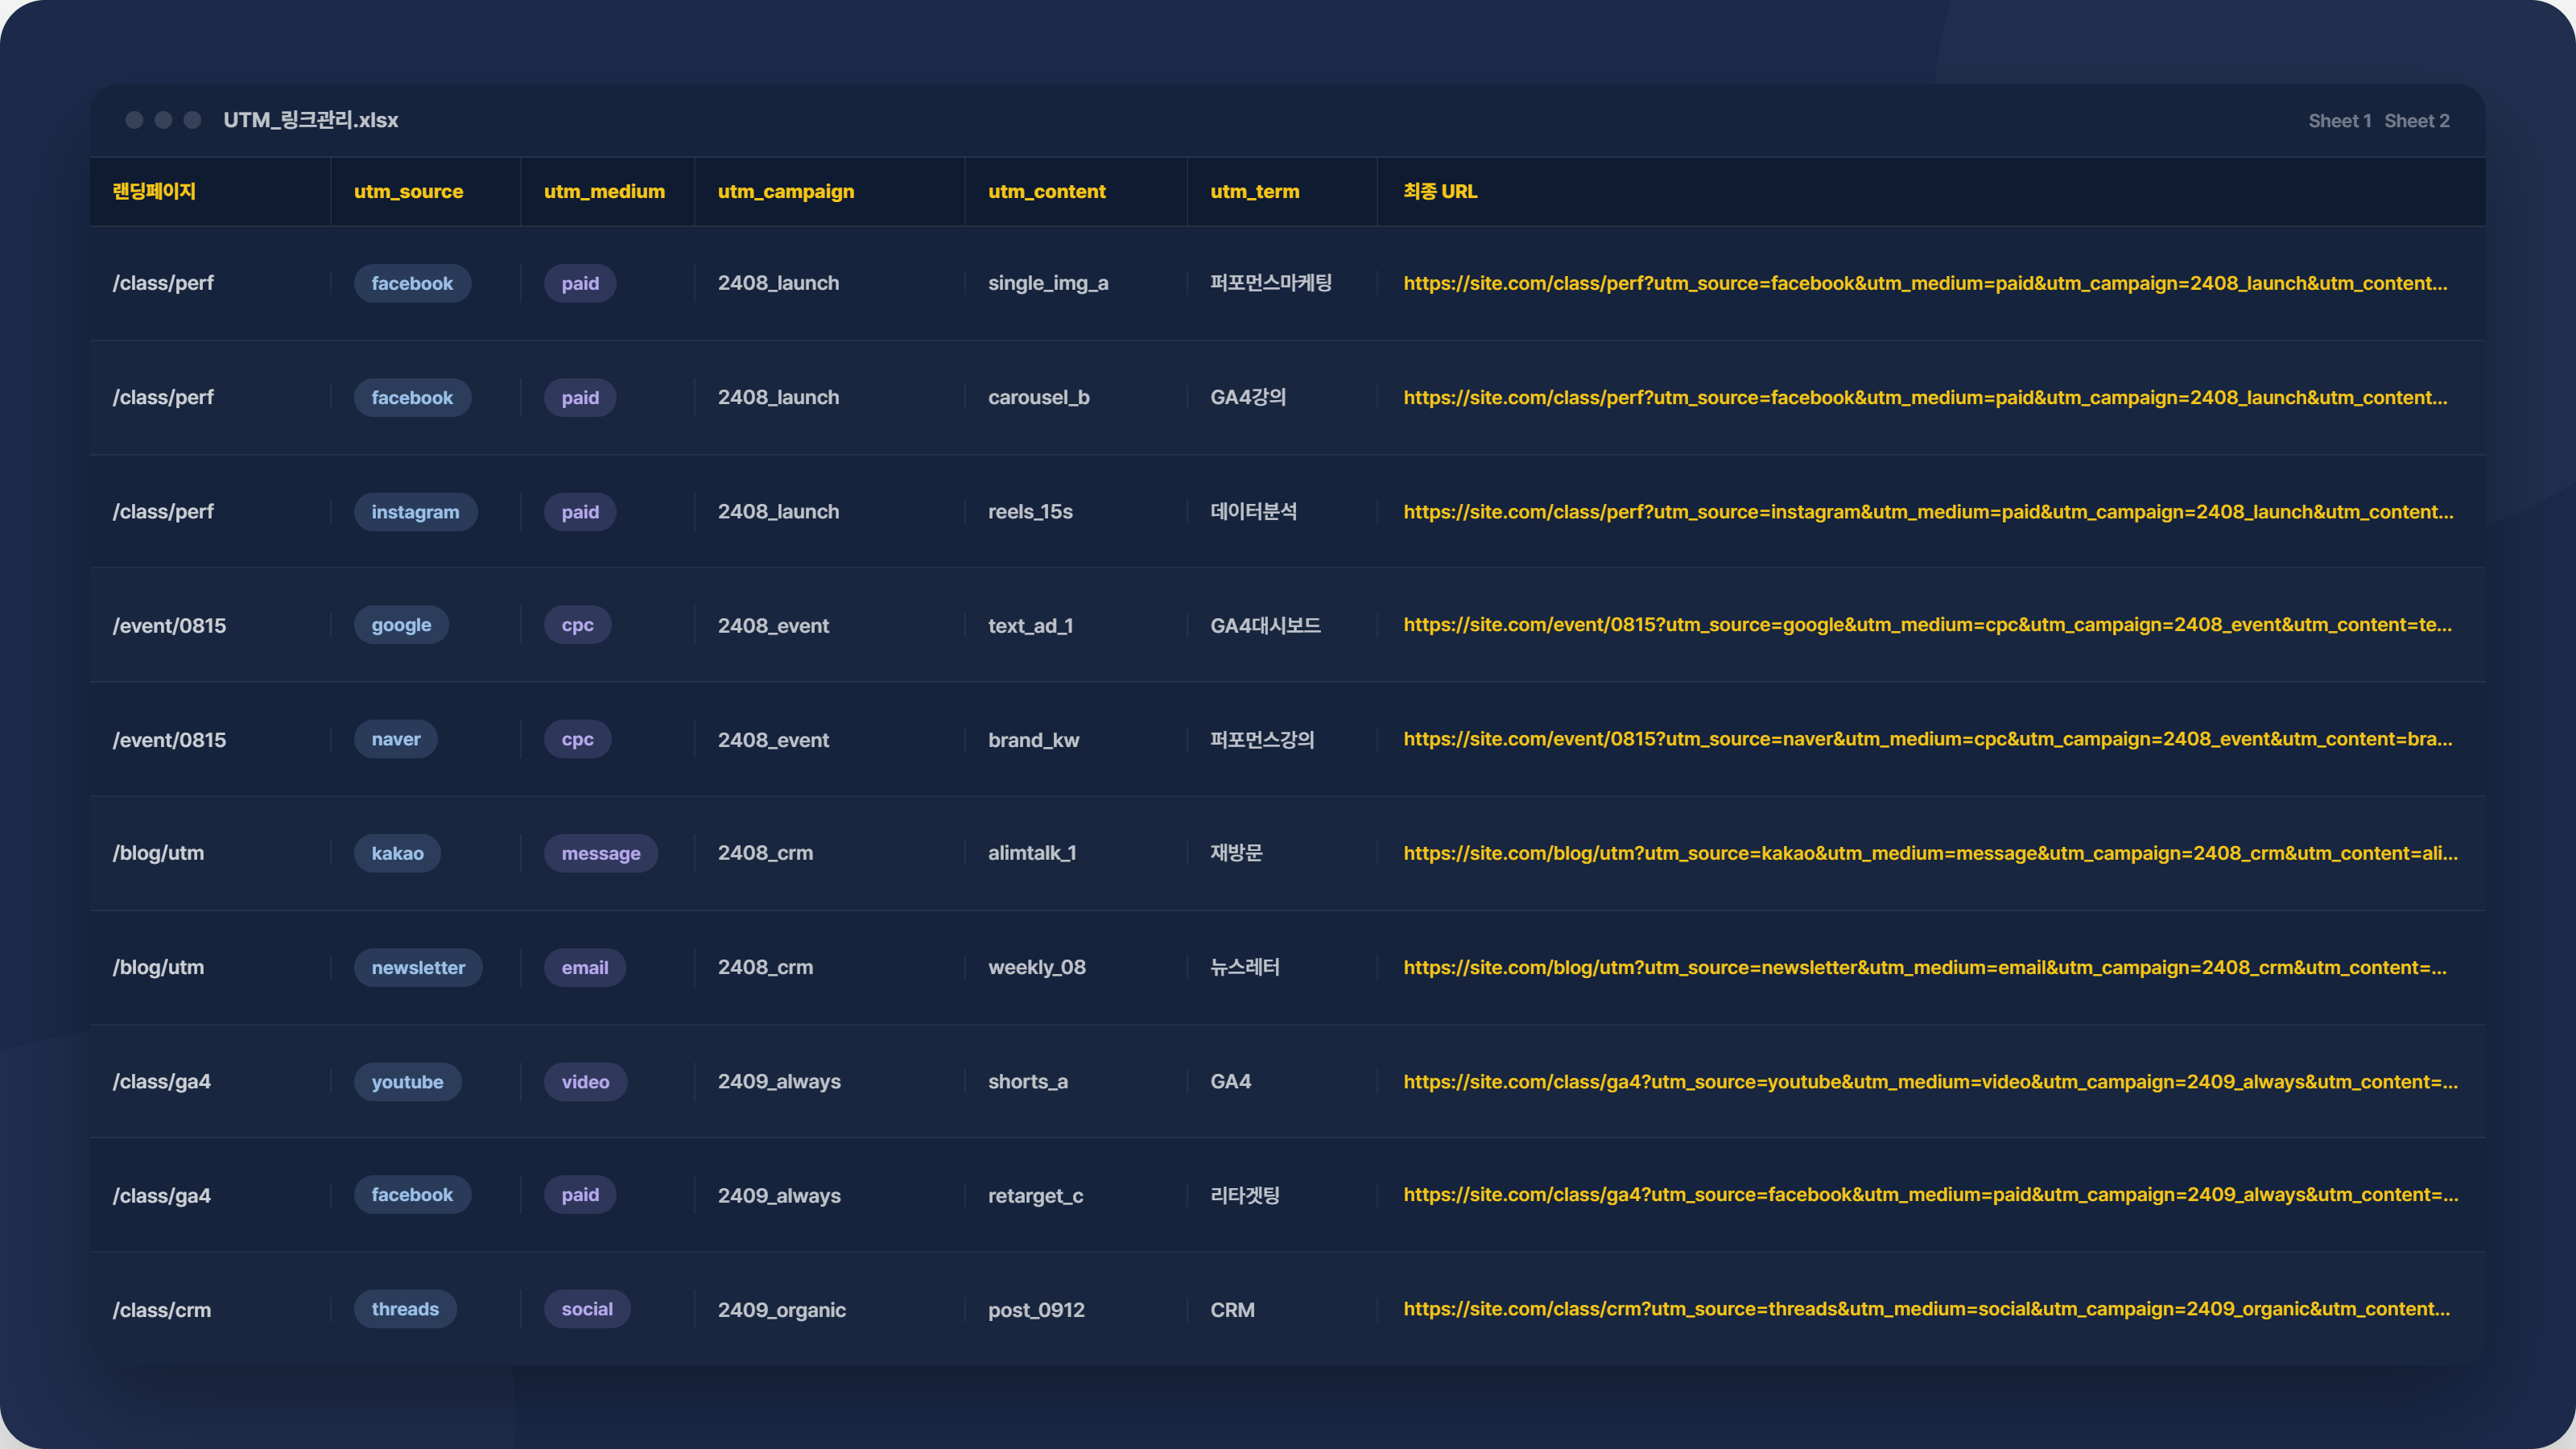The image size is (2576, 1449).
Task: Select the 랜딩페이지 column header
Action: tap(154, 191)
